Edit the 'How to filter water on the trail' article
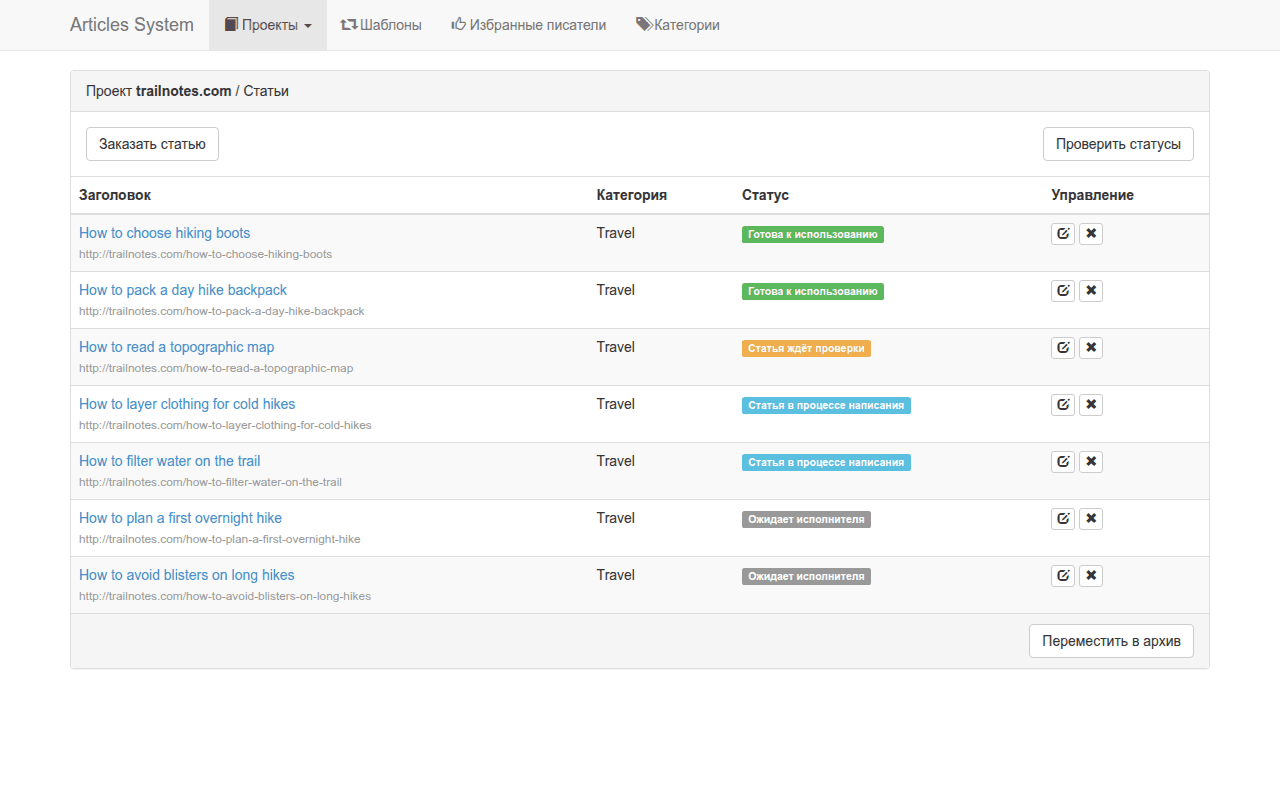 pyautogui.click(x=1063, y=462)
